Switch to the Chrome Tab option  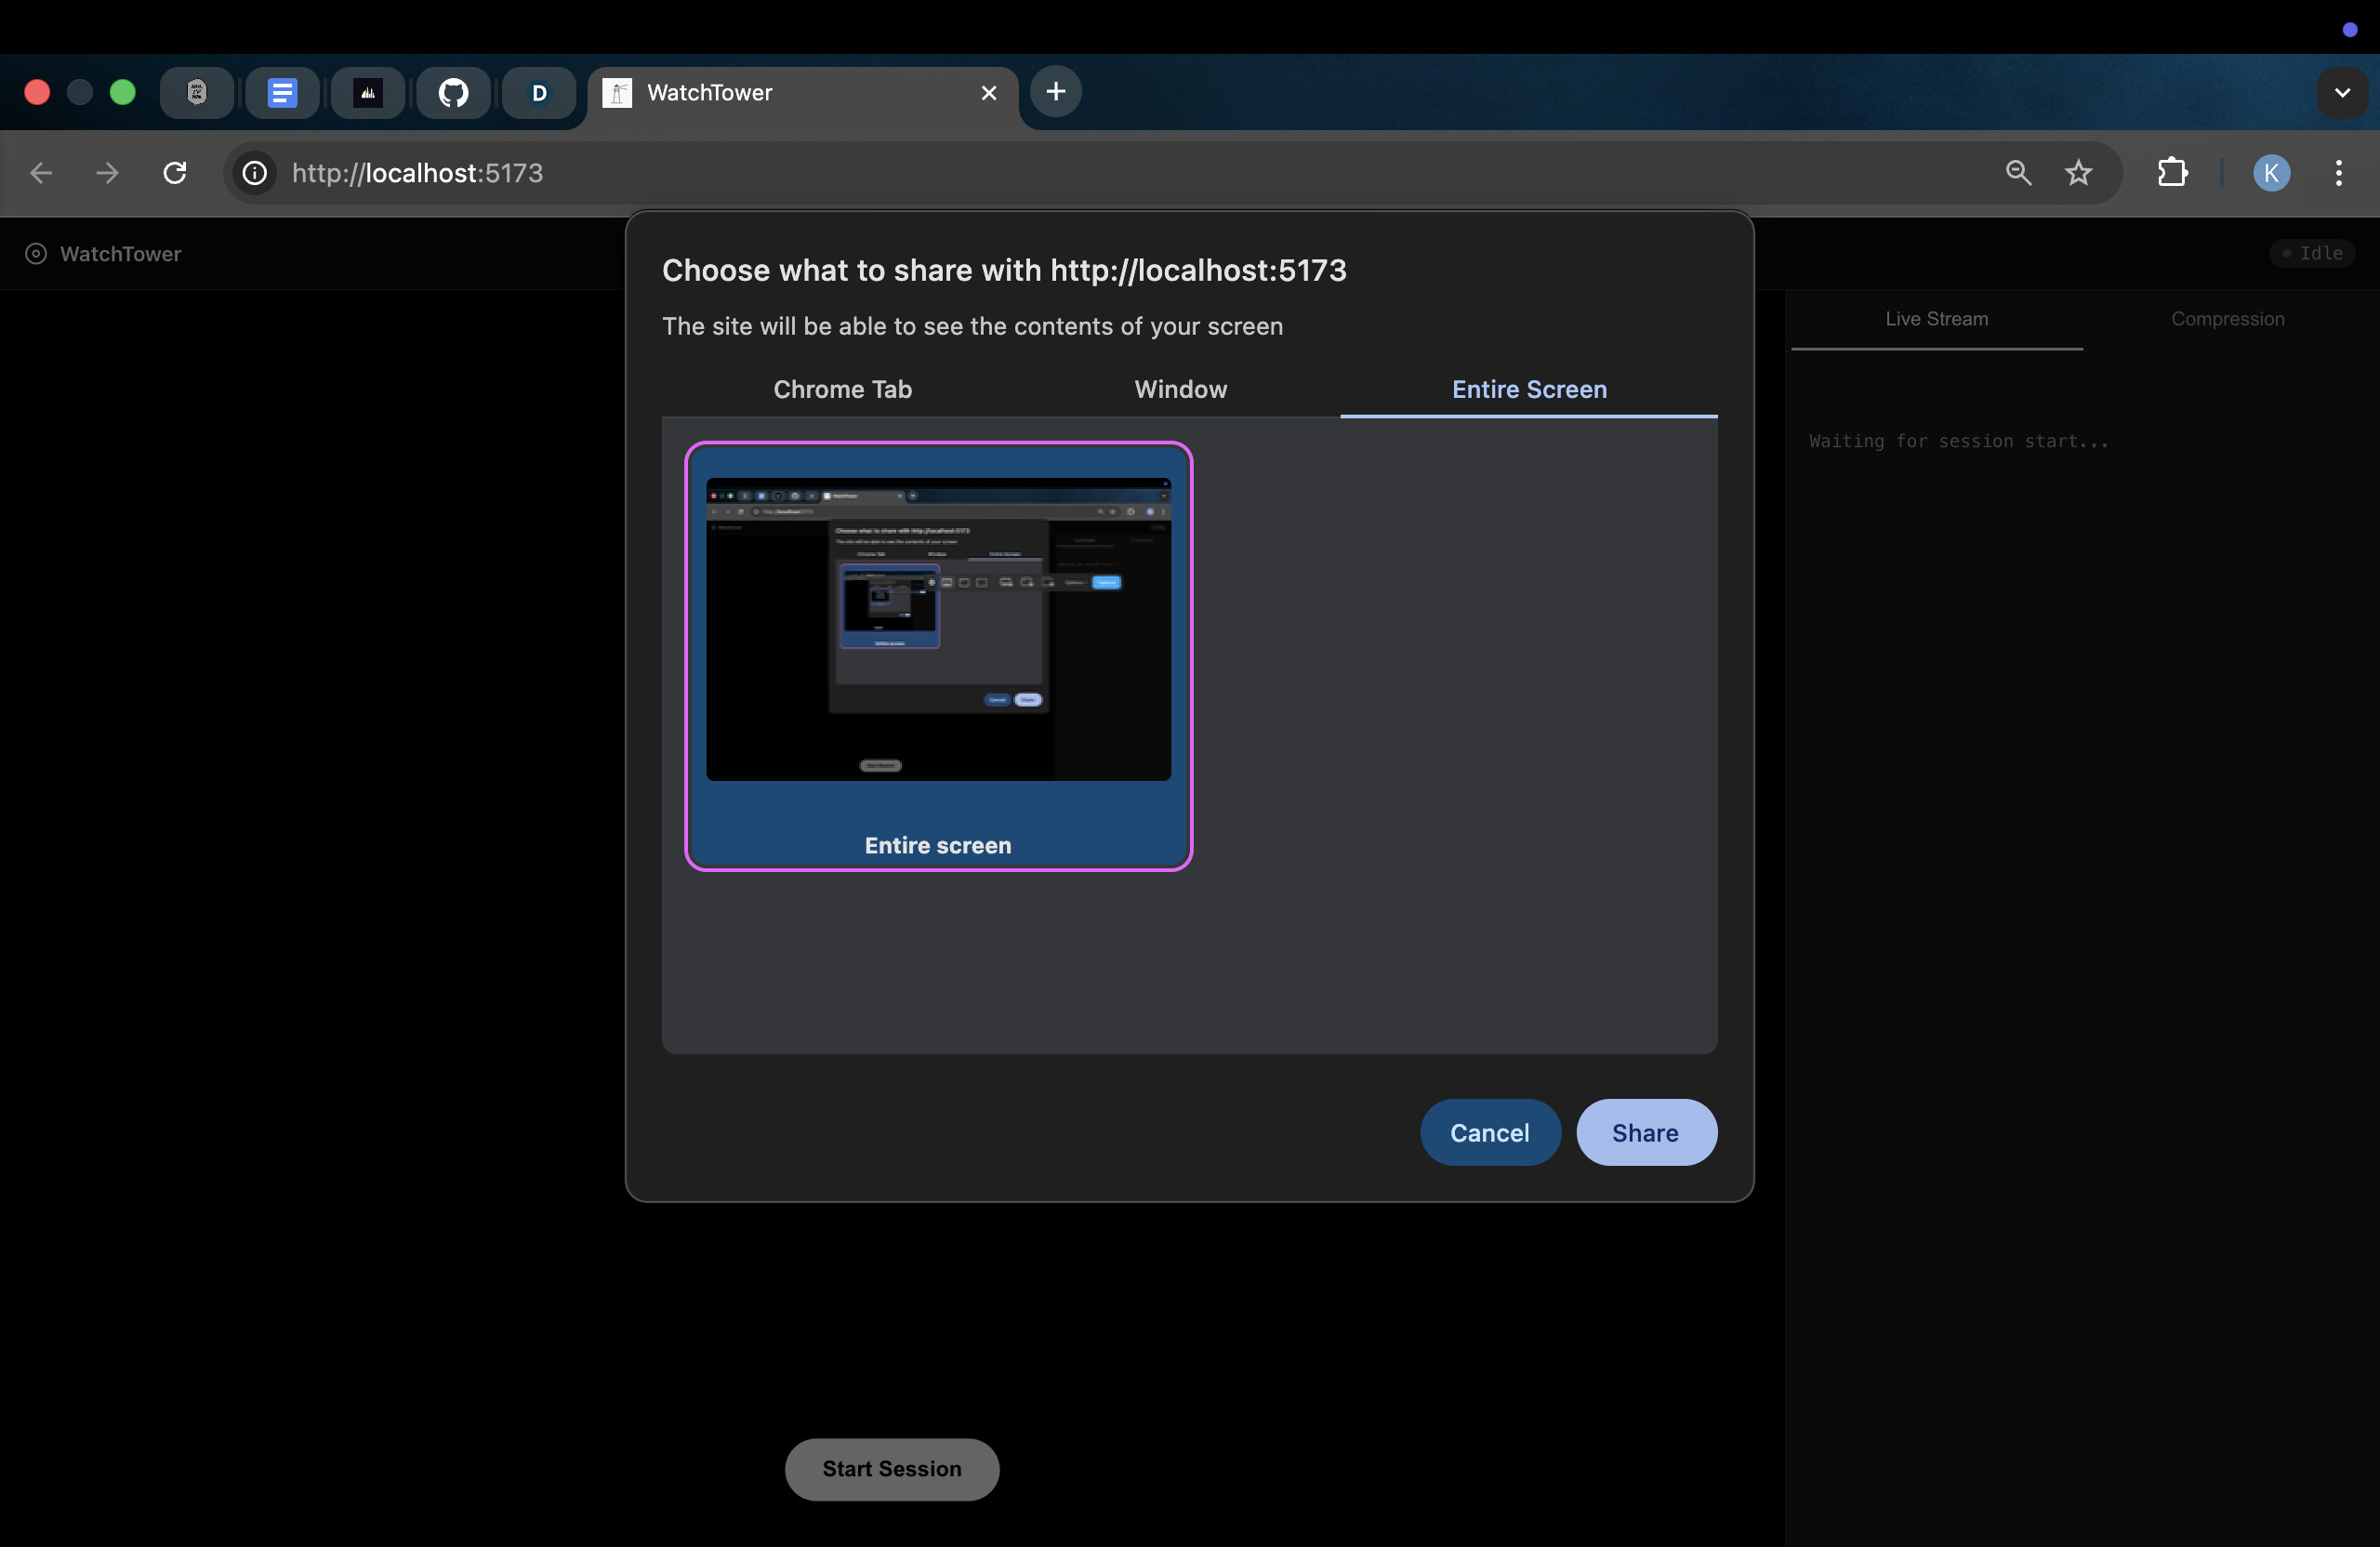point(842,389)
